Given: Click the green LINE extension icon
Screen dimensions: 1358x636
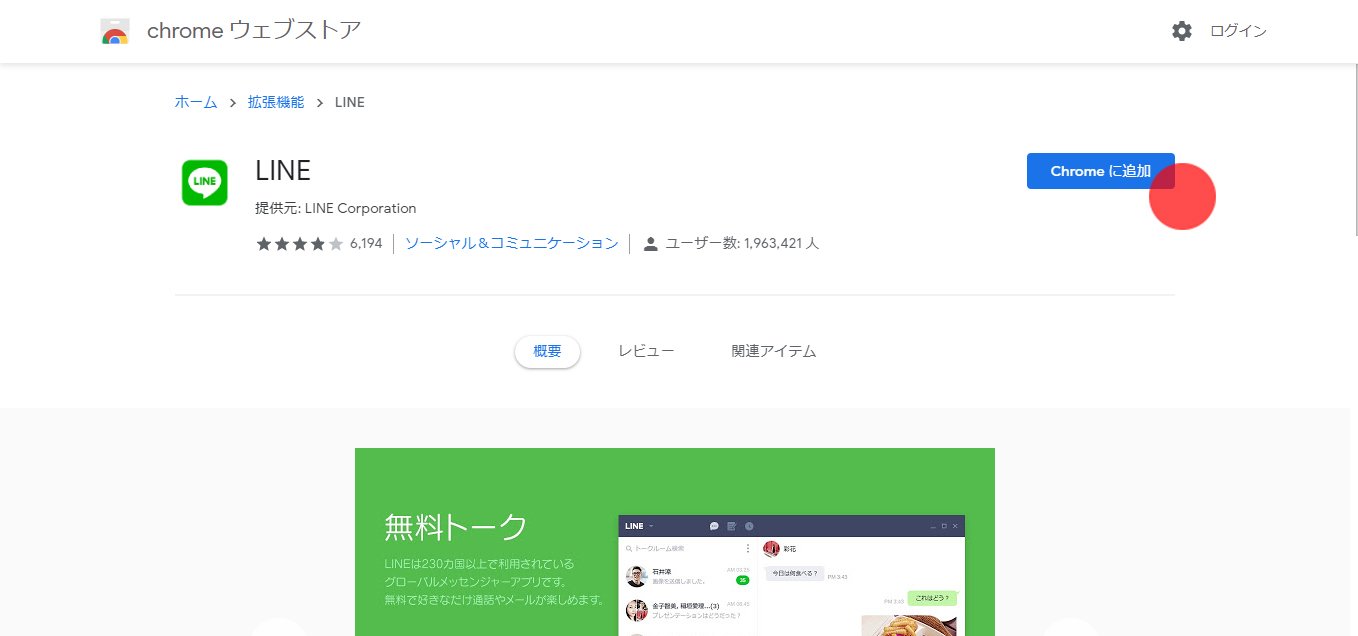Looking at the screenshot, I should 204,182.
